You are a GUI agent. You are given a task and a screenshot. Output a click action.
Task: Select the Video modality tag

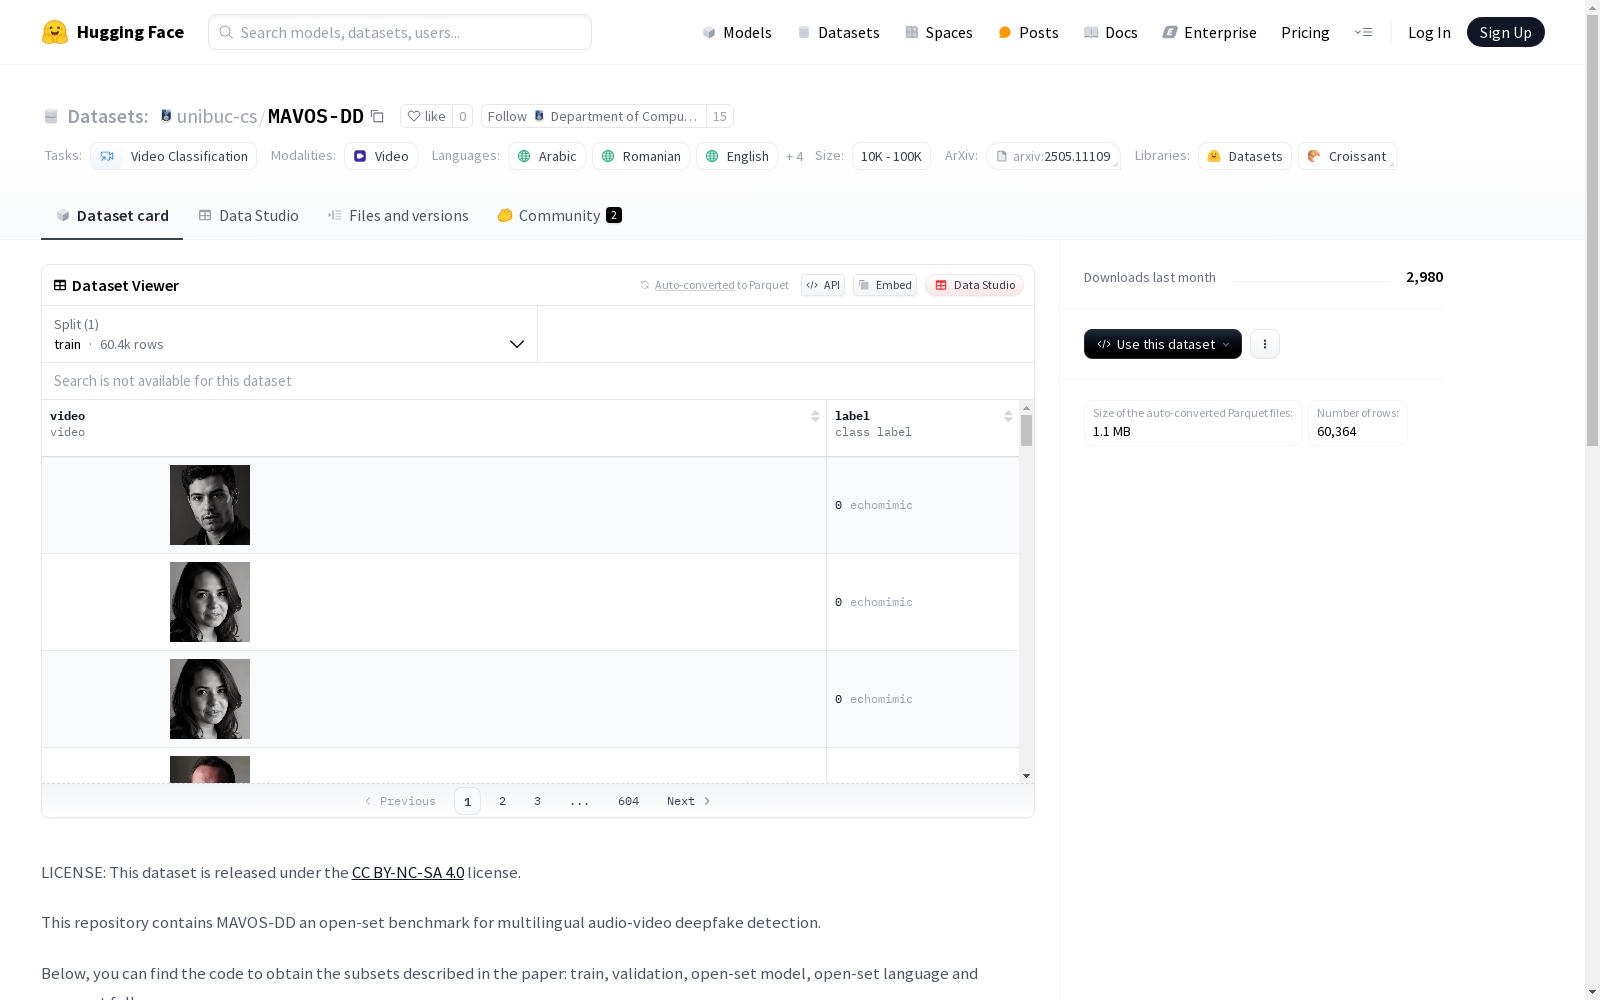381,156
